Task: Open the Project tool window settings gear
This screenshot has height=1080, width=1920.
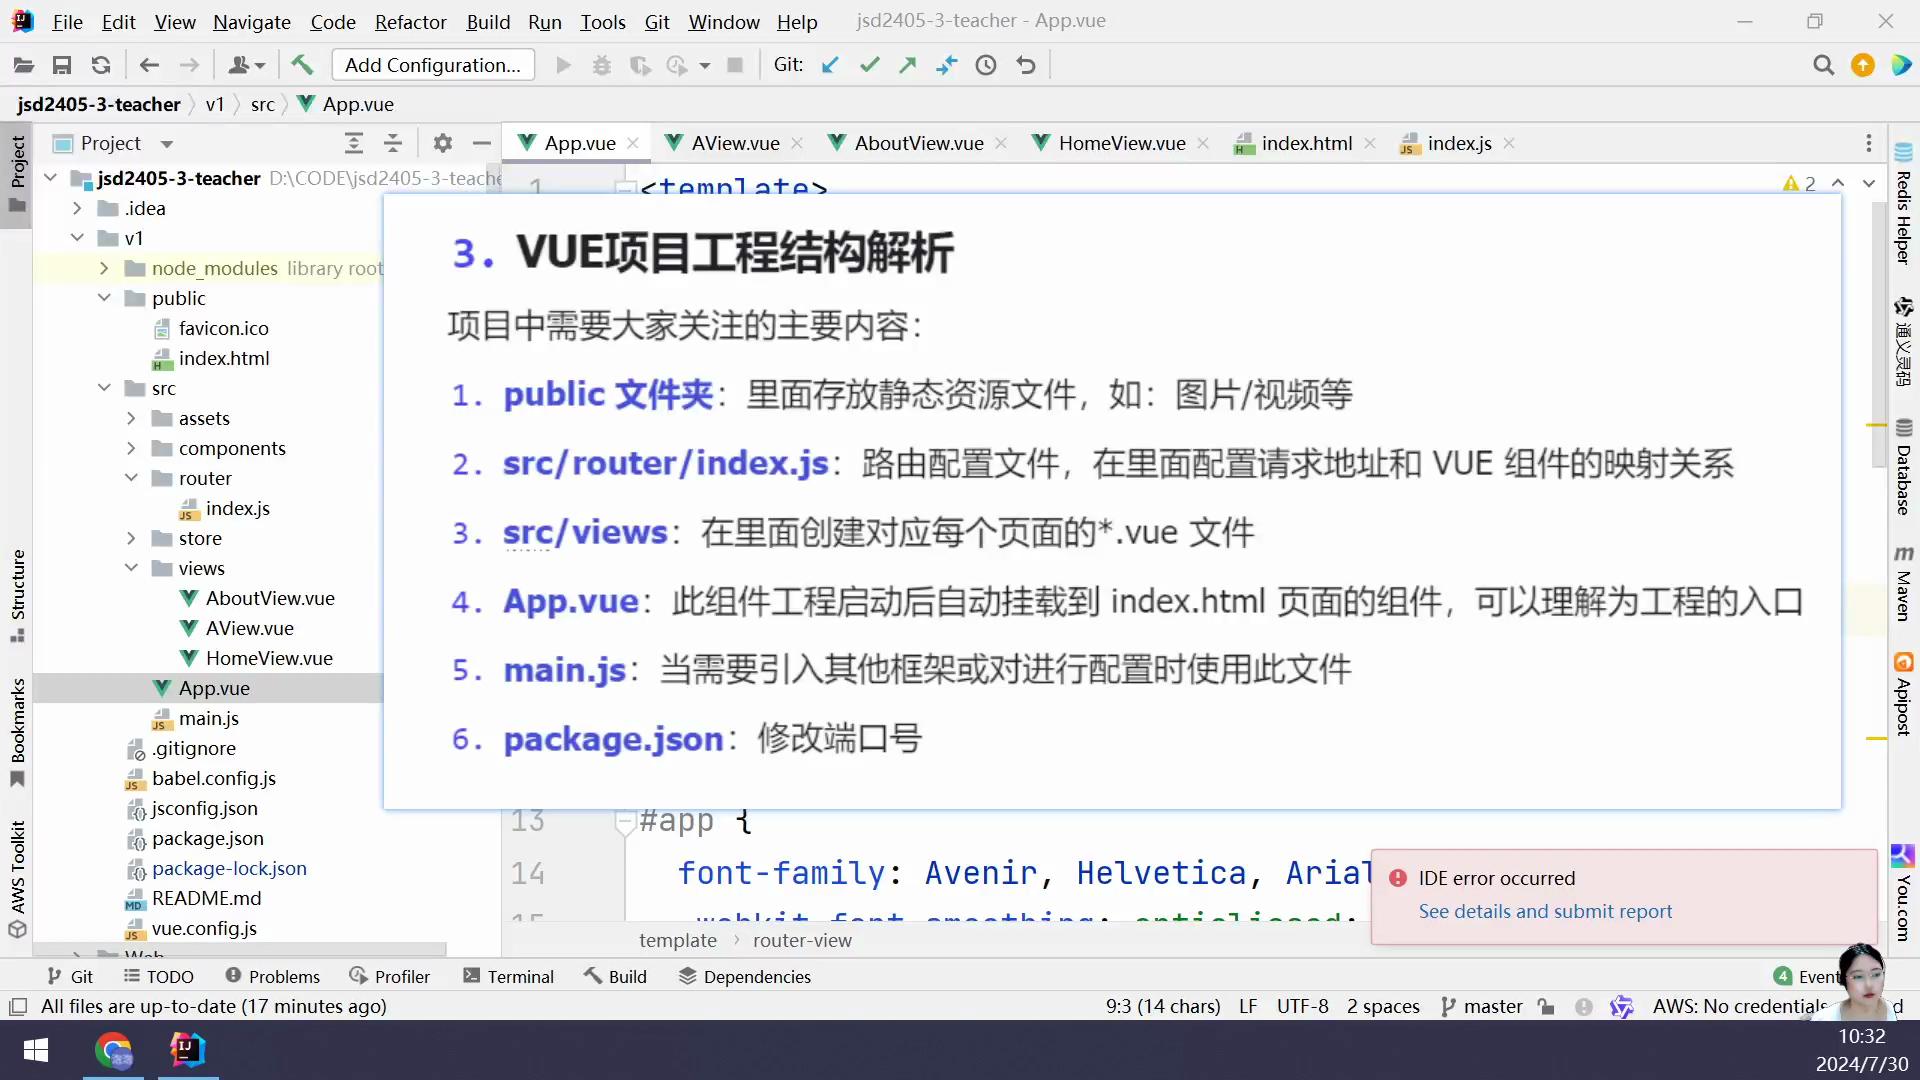Action: coord(443,143)
